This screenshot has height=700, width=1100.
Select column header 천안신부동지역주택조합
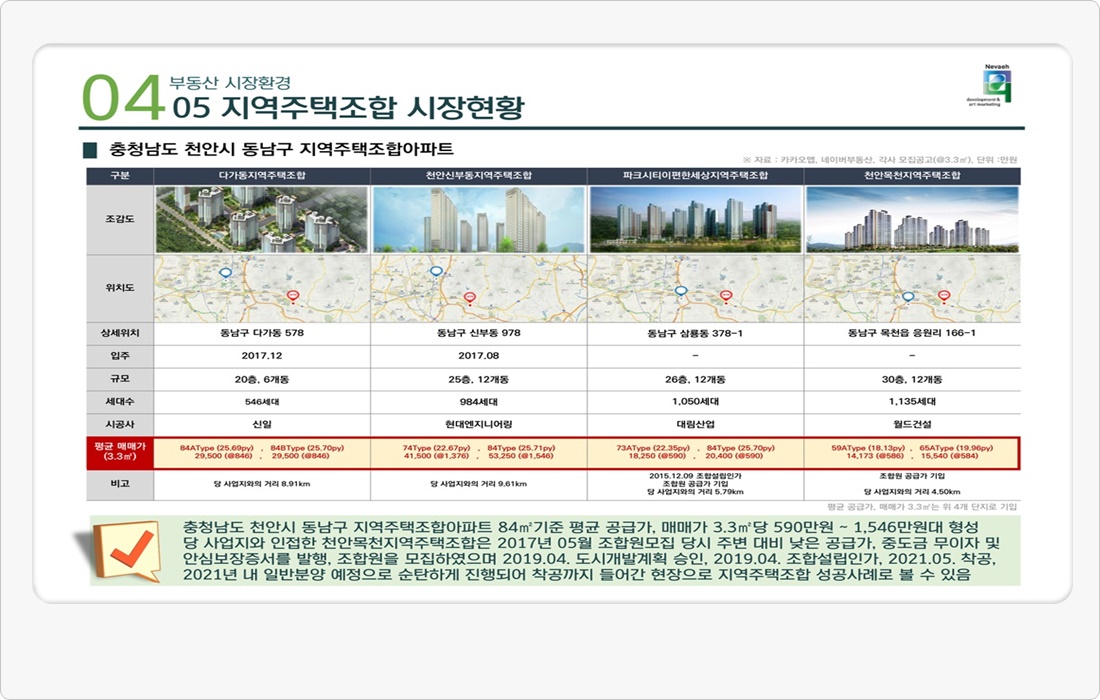tap(478, 175)
